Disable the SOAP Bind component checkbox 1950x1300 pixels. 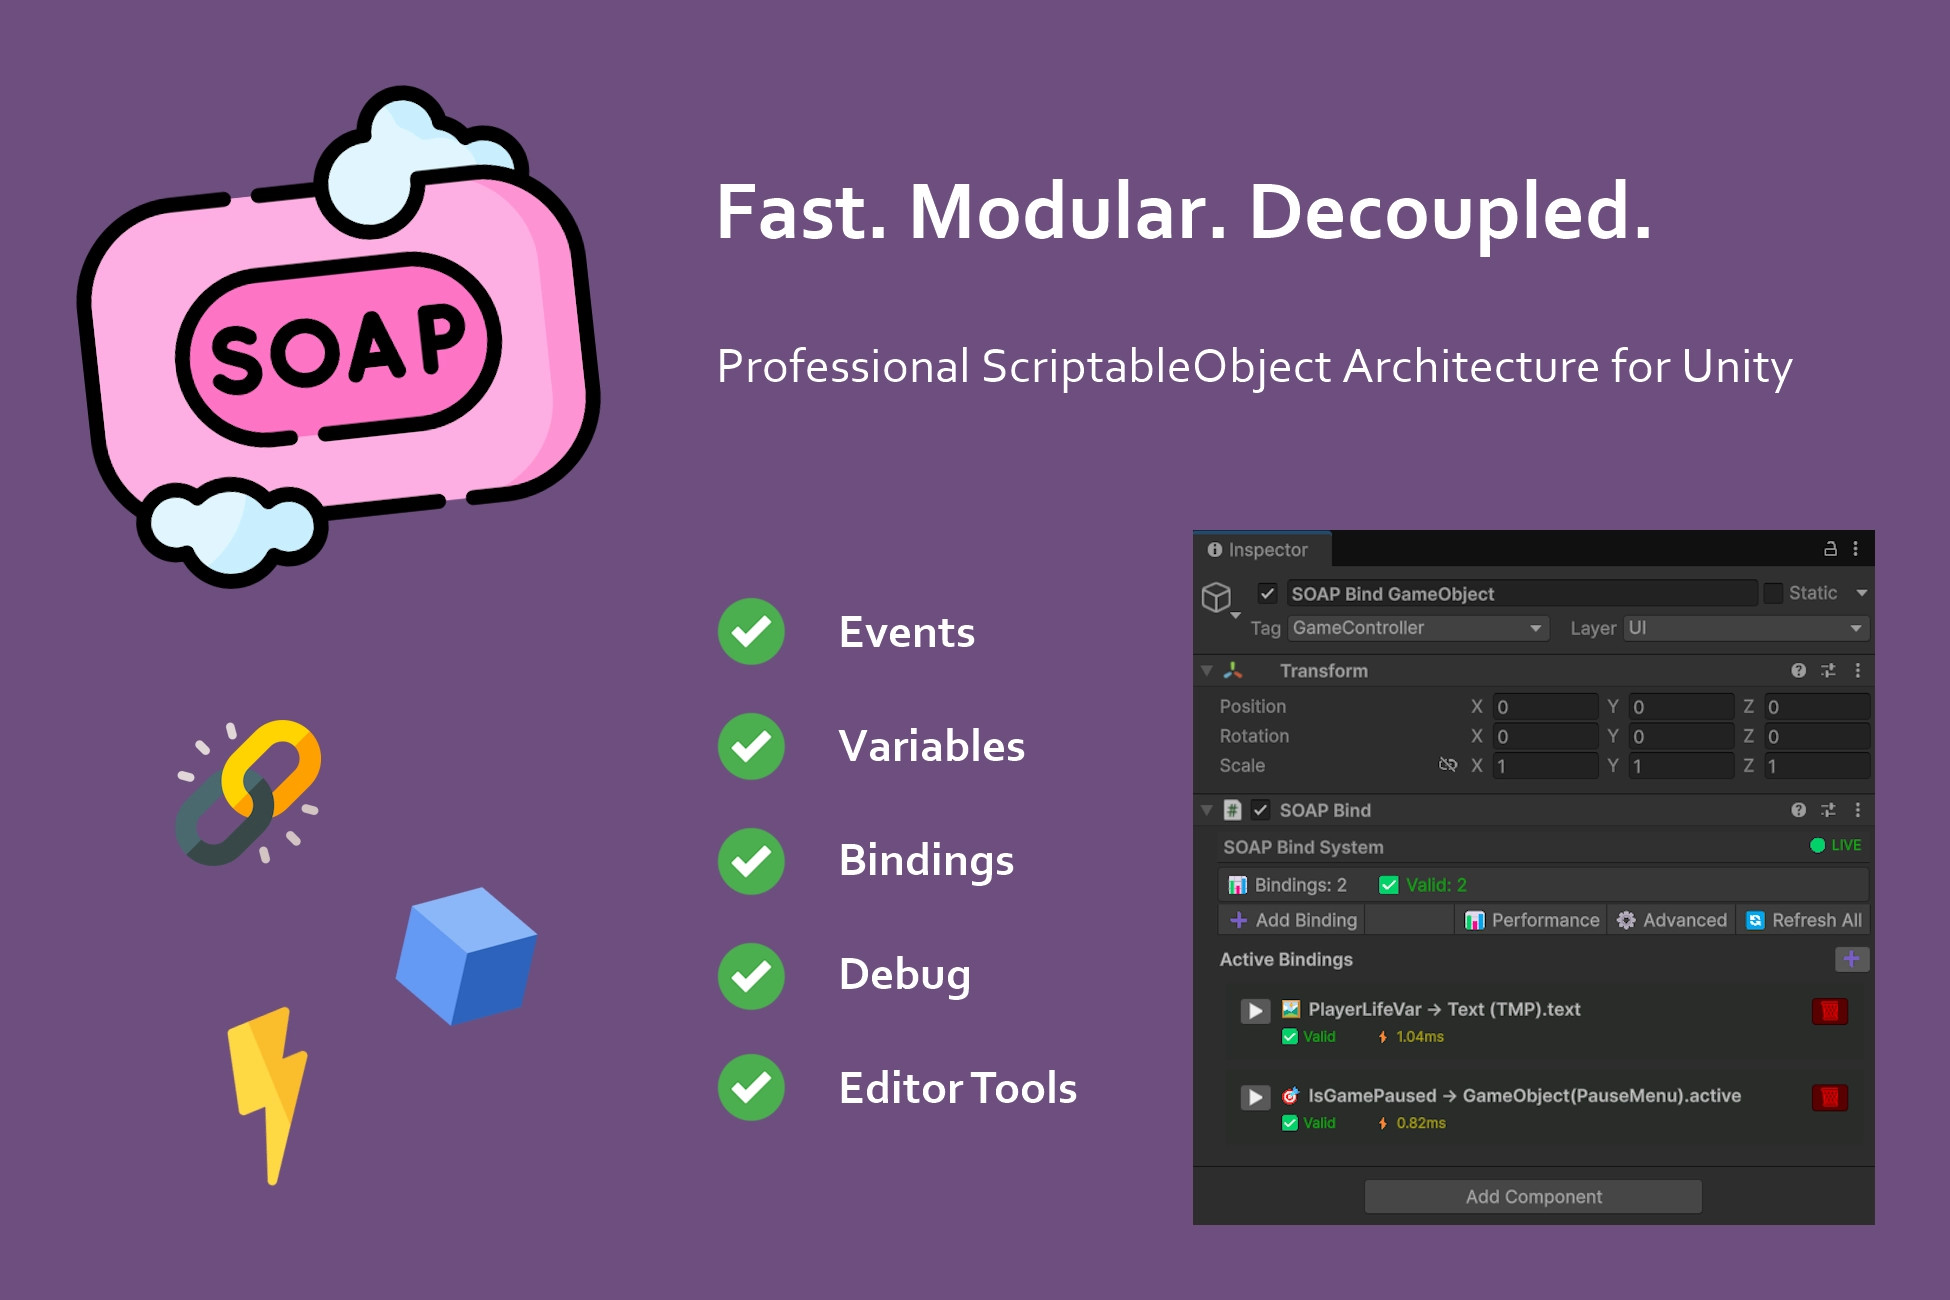tap(1261, 810)
